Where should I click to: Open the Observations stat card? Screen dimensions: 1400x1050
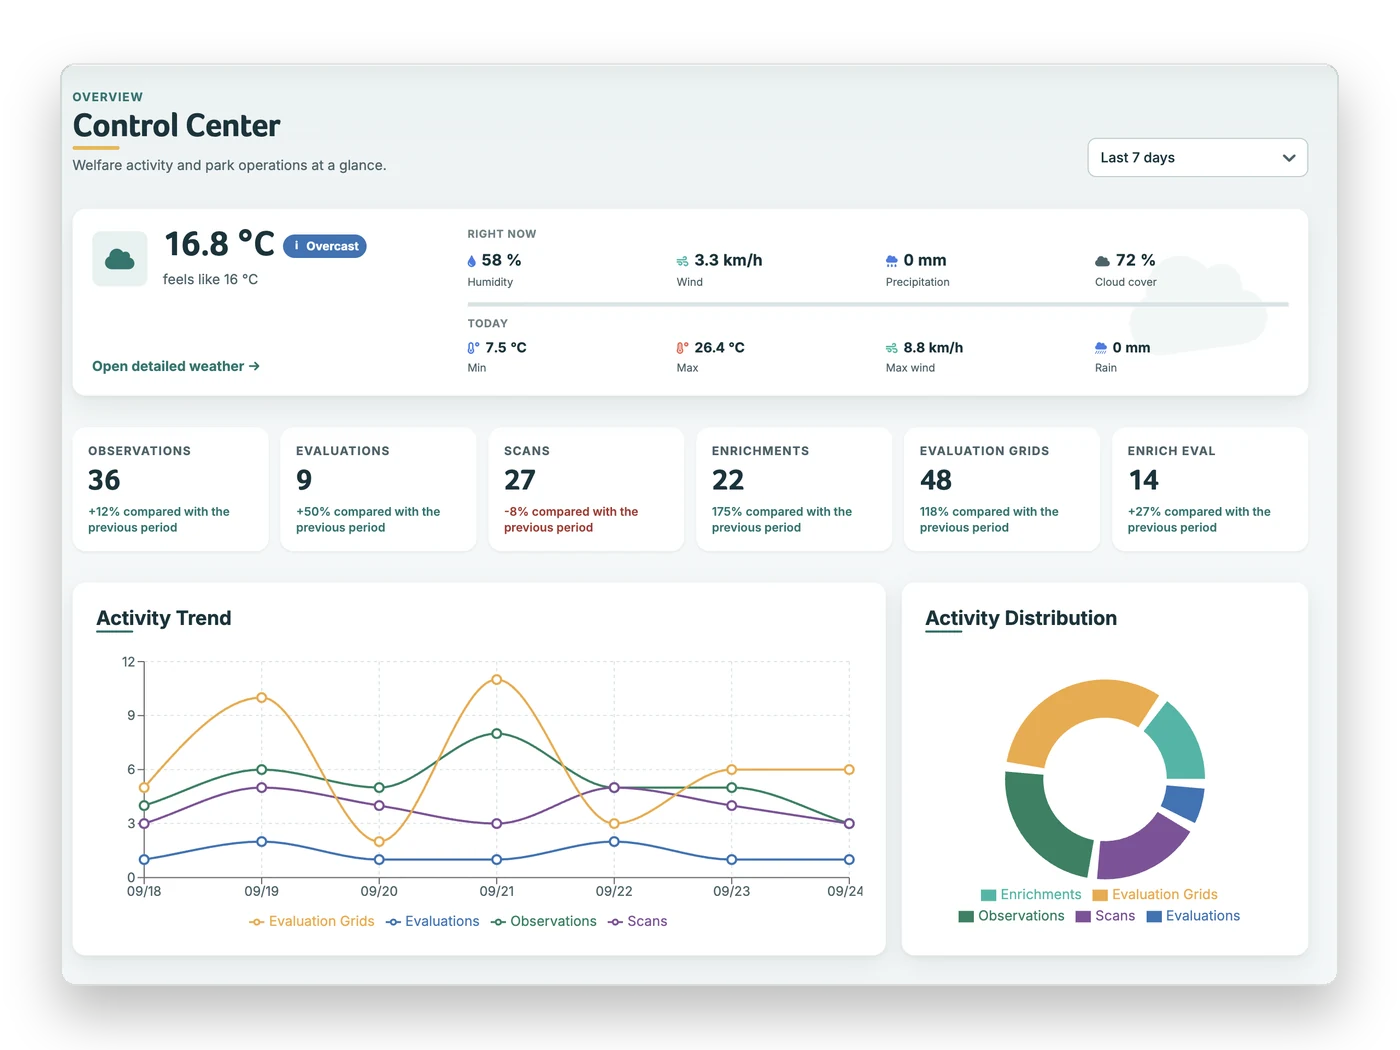(170, 489)
